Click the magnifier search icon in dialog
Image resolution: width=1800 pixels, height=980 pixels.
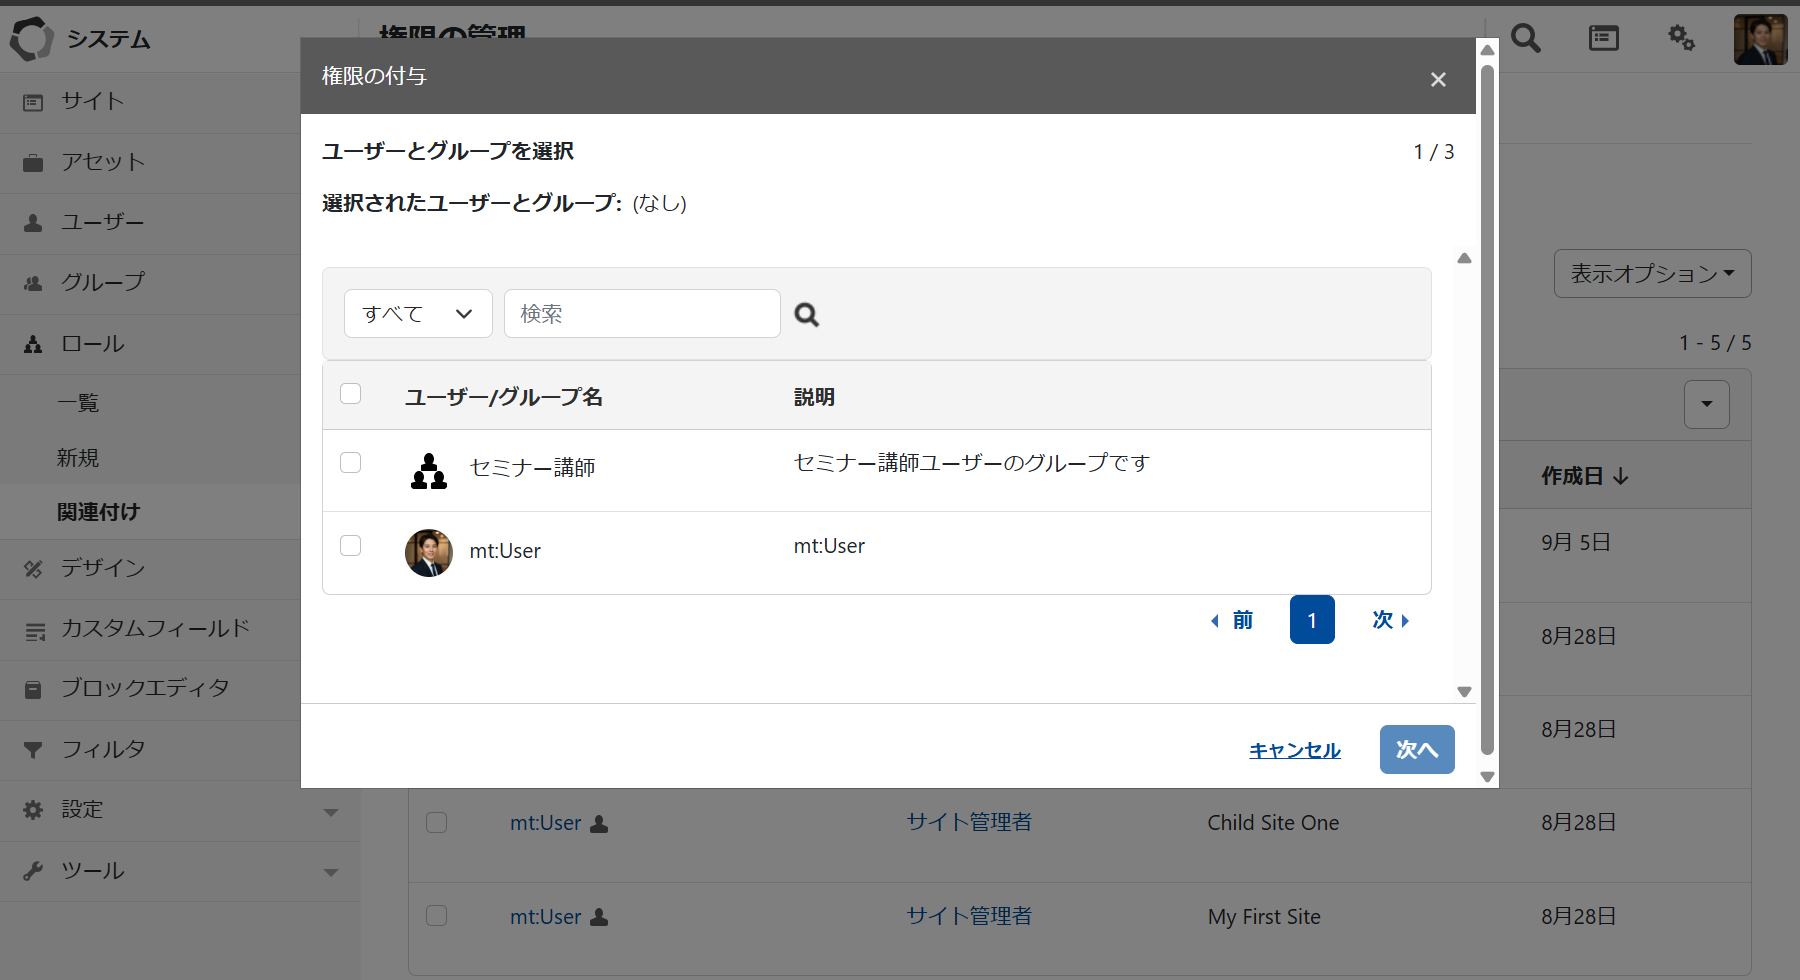(x=806, y=315)
